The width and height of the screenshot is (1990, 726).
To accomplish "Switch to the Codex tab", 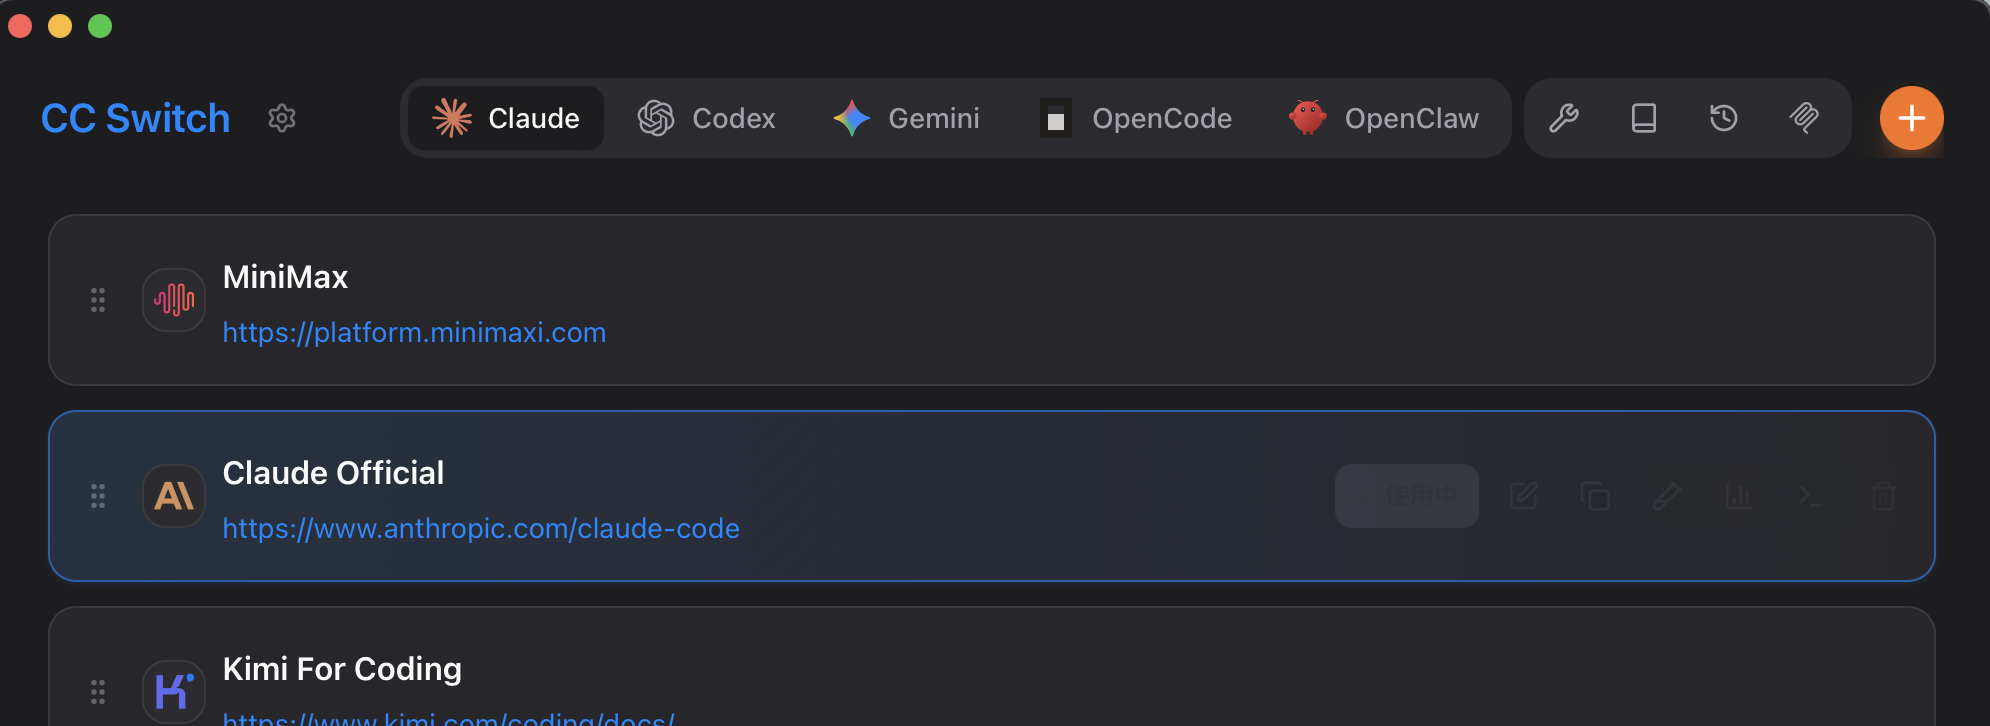I will [707, 118].
